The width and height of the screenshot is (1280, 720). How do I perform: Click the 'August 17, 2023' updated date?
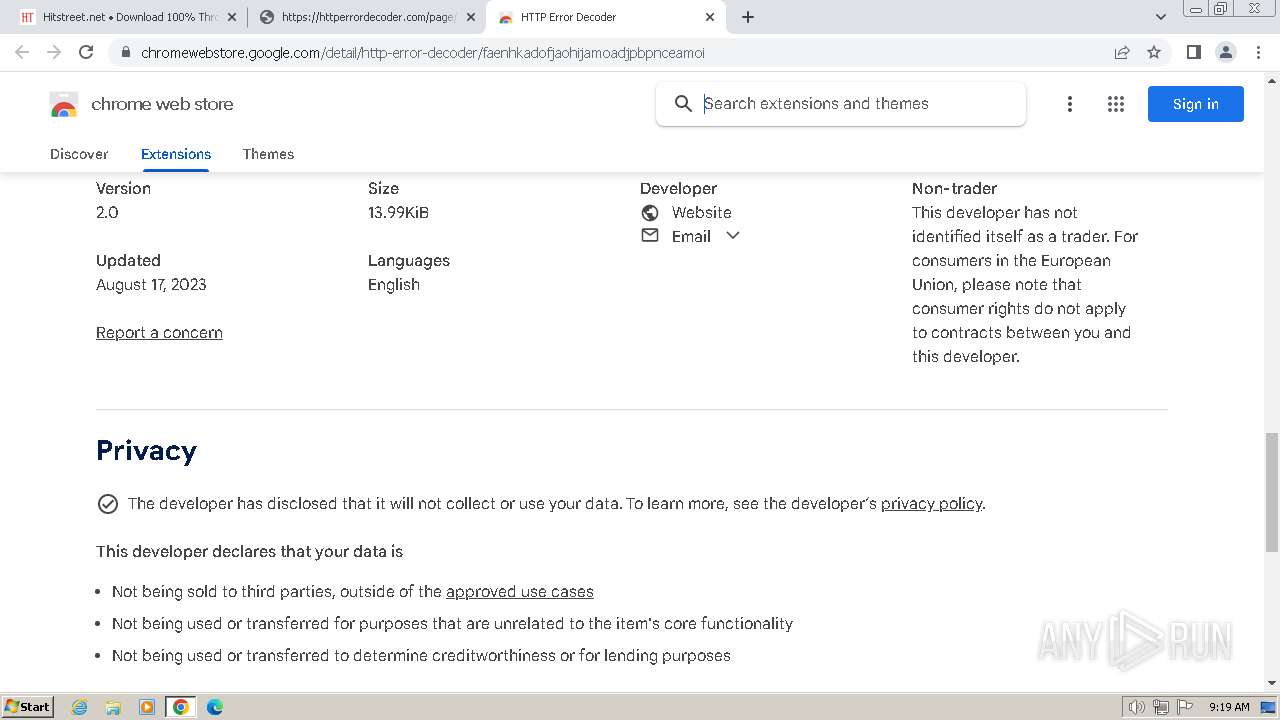(x=151, y=285)
